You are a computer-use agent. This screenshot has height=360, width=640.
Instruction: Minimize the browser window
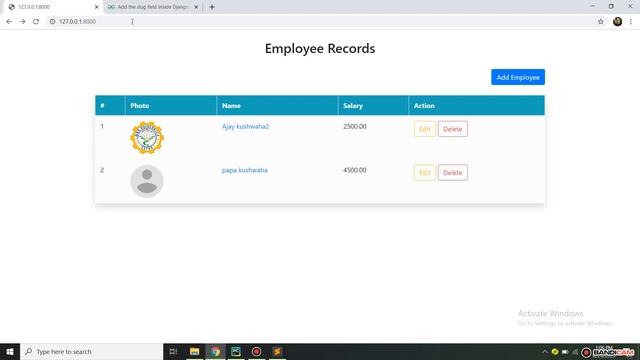click(592, 6)
